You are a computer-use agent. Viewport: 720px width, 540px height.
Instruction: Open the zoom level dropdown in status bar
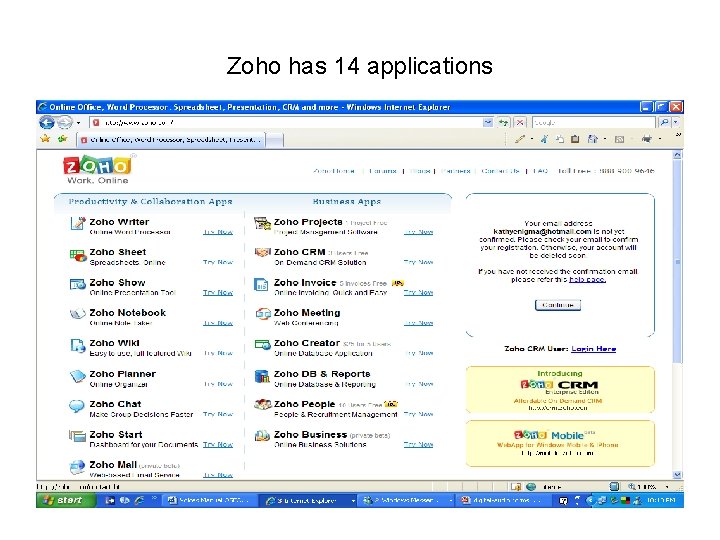tap(667, 487)
